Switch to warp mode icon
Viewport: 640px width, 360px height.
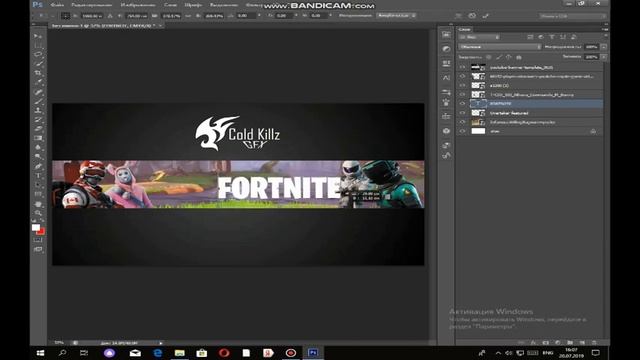click(x=459, y=16)
